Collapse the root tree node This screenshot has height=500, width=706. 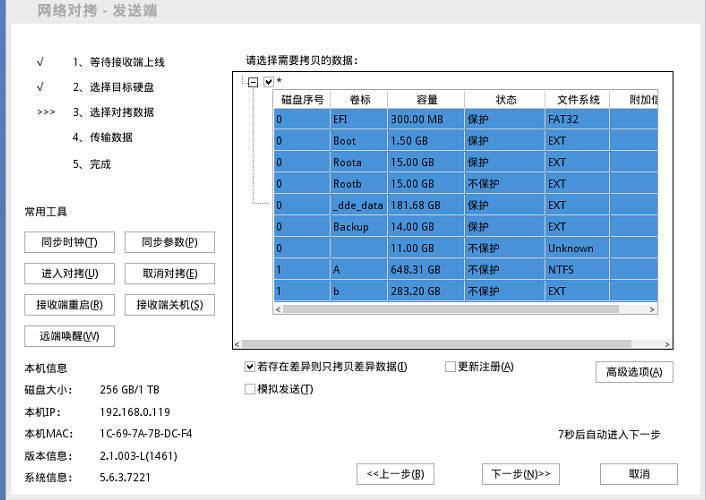253,82
